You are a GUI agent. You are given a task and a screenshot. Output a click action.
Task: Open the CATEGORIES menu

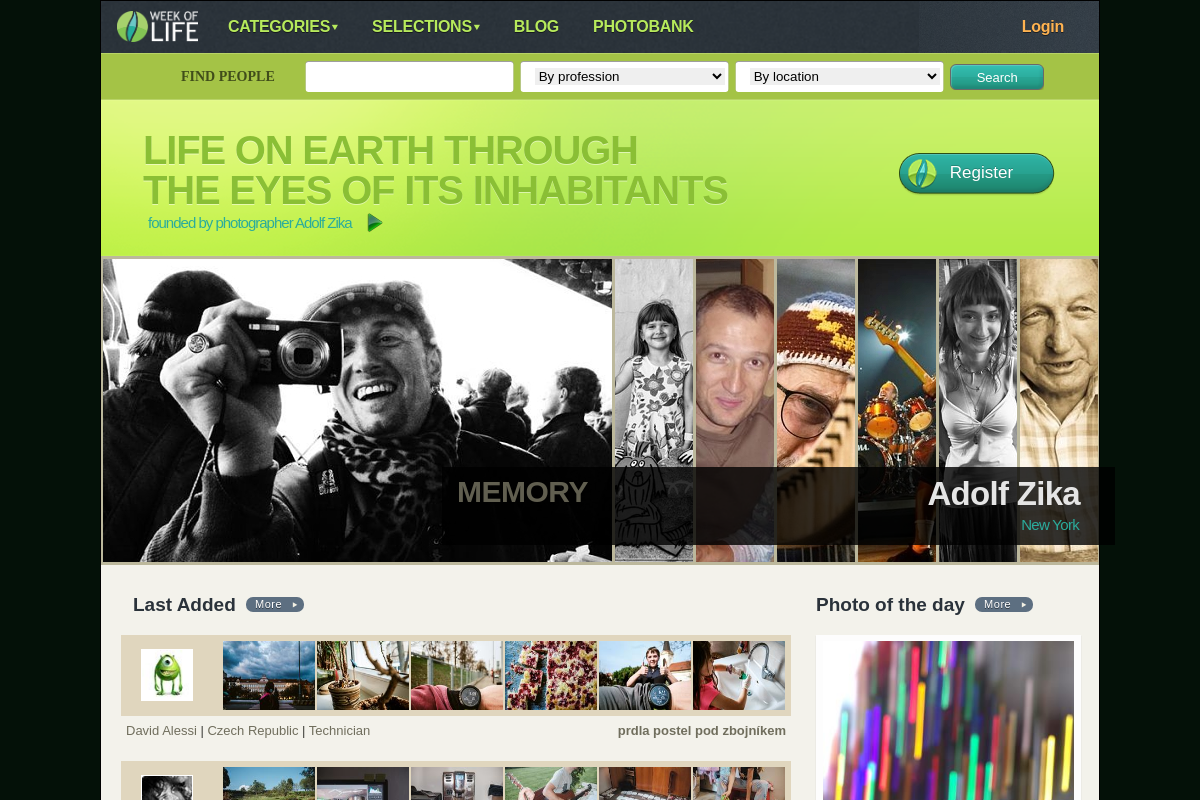283,27
